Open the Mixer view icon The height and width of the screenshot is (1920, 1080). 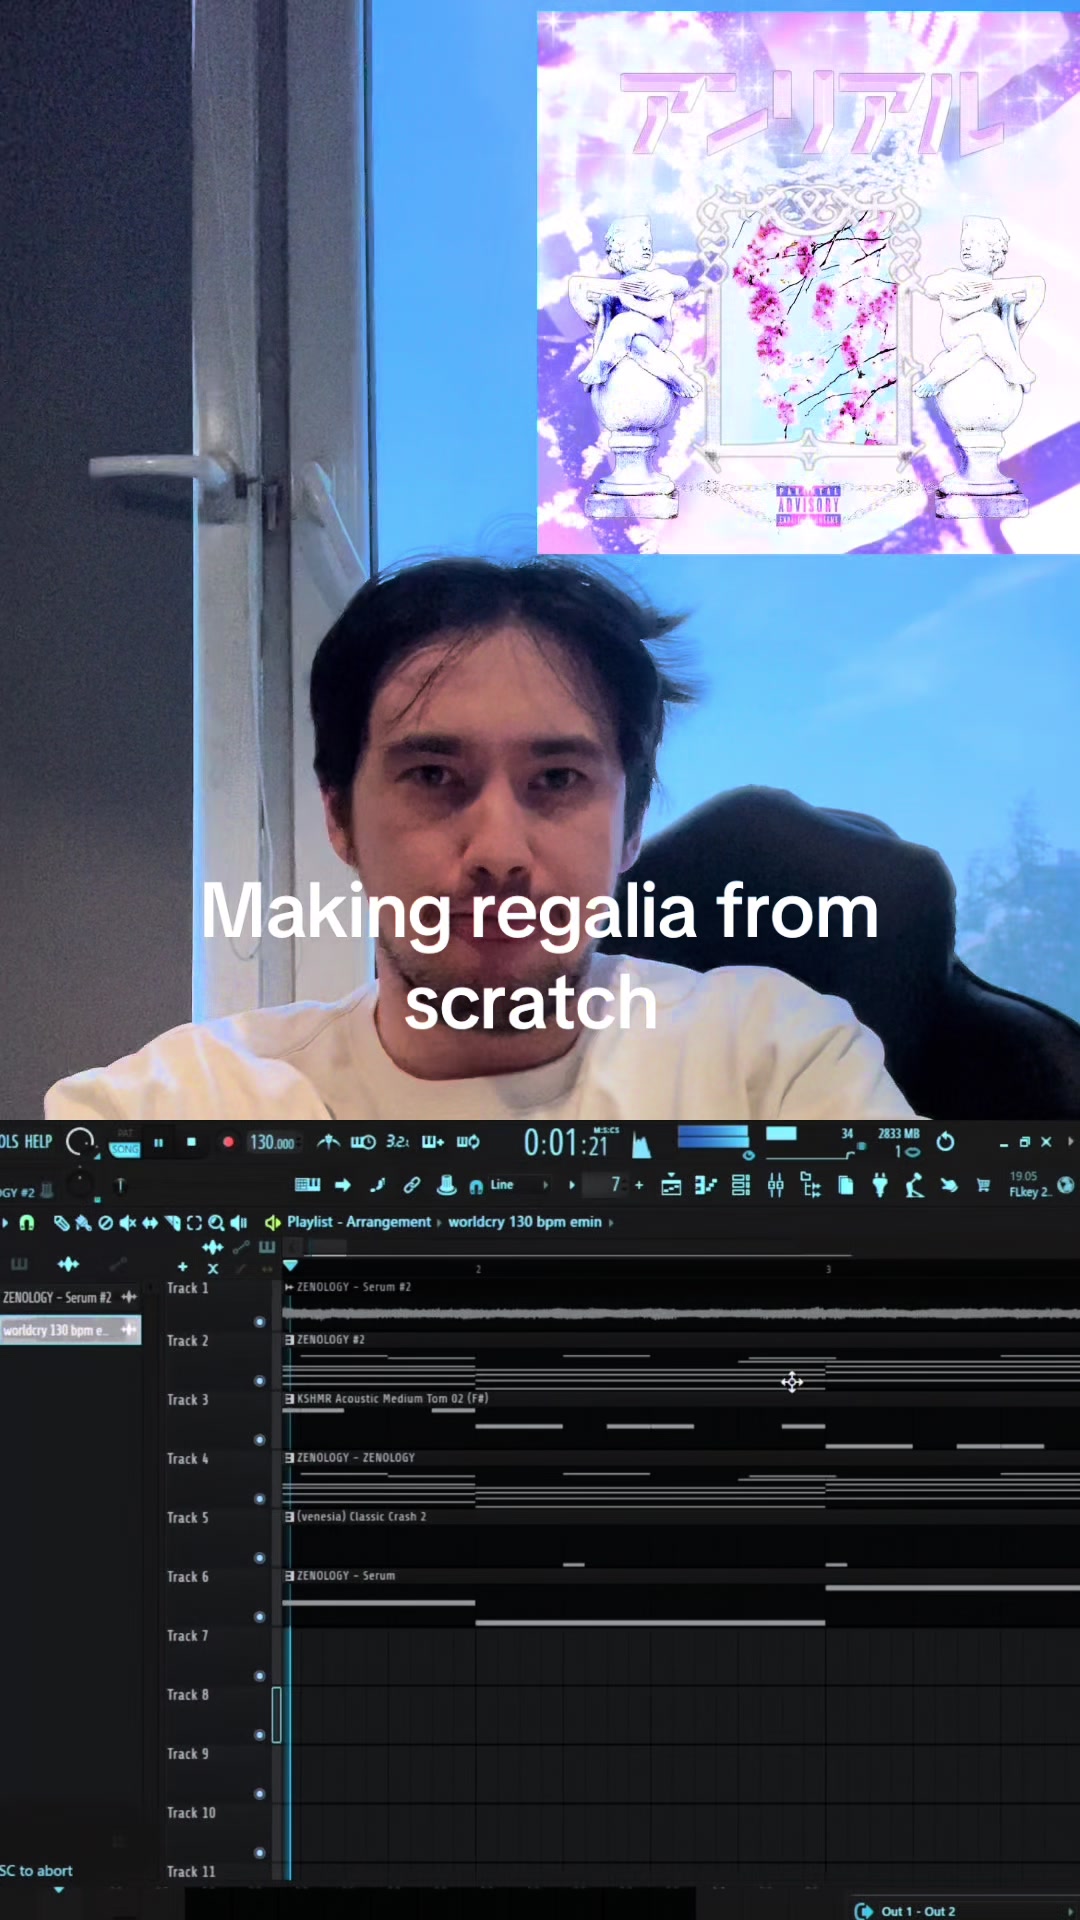[775, 1185]
